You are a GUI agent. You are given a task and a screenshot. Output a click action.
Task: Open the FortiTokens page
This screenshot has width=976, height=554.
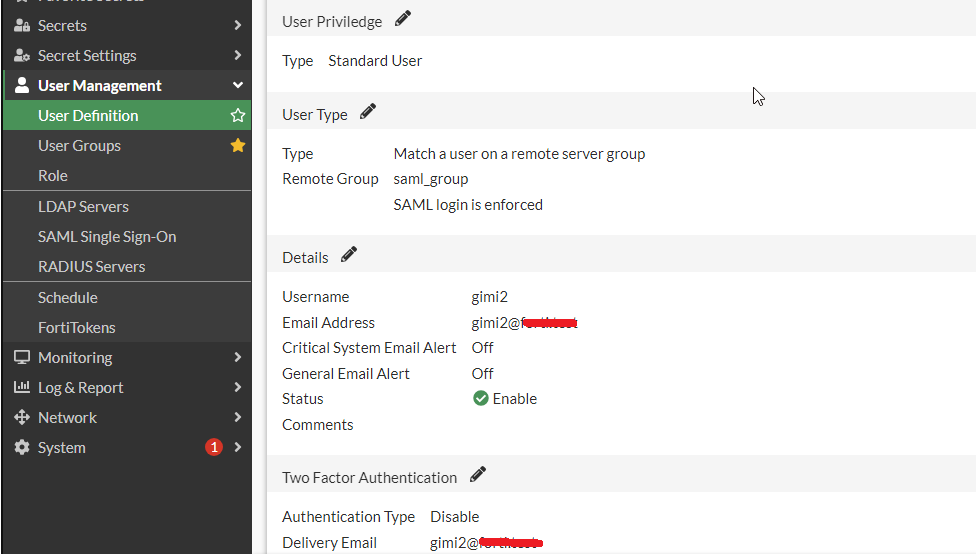tap(77, 328)
